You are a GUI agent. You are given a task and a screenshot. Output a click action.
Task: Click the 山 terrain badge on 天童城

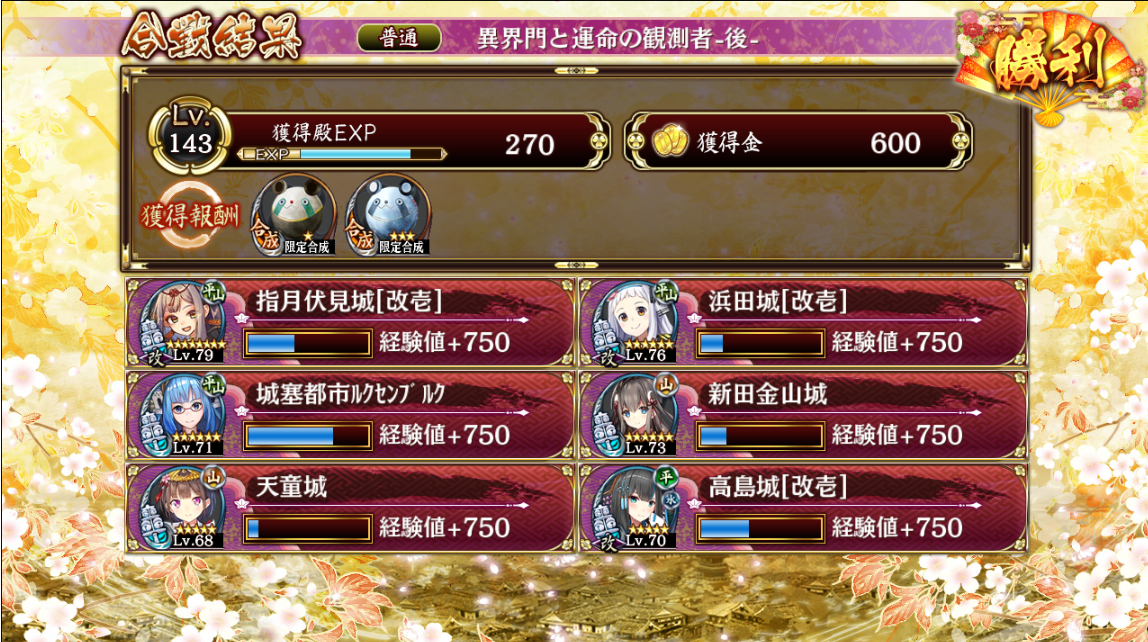pyautogui.click(x=213, y=478)
